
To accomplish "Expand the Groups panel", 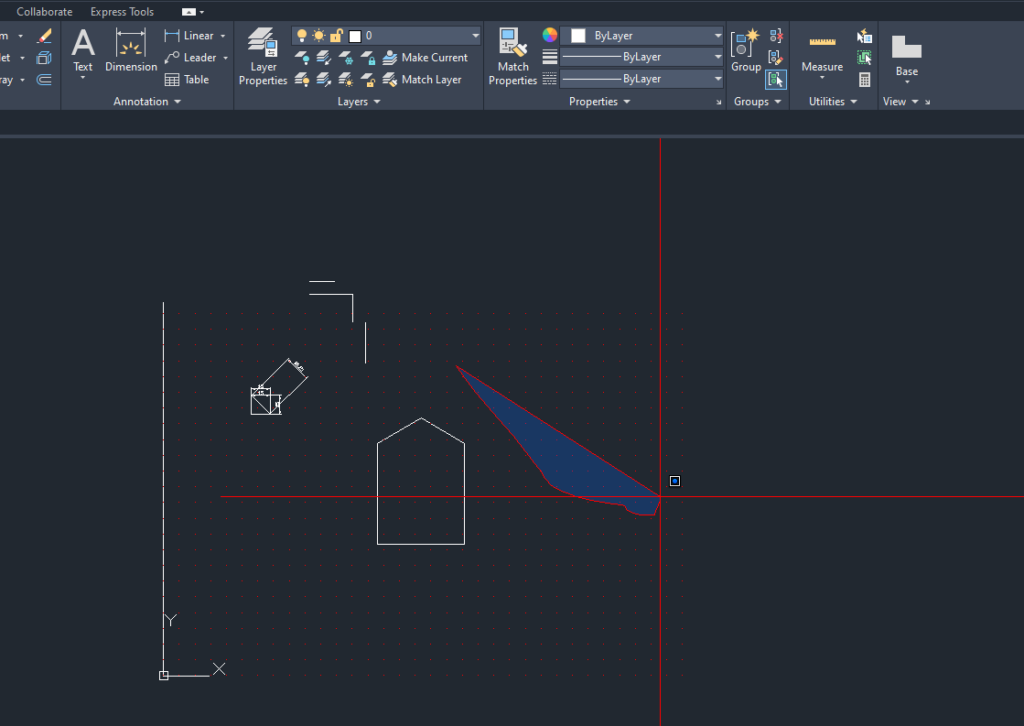I will pos(758,101).
